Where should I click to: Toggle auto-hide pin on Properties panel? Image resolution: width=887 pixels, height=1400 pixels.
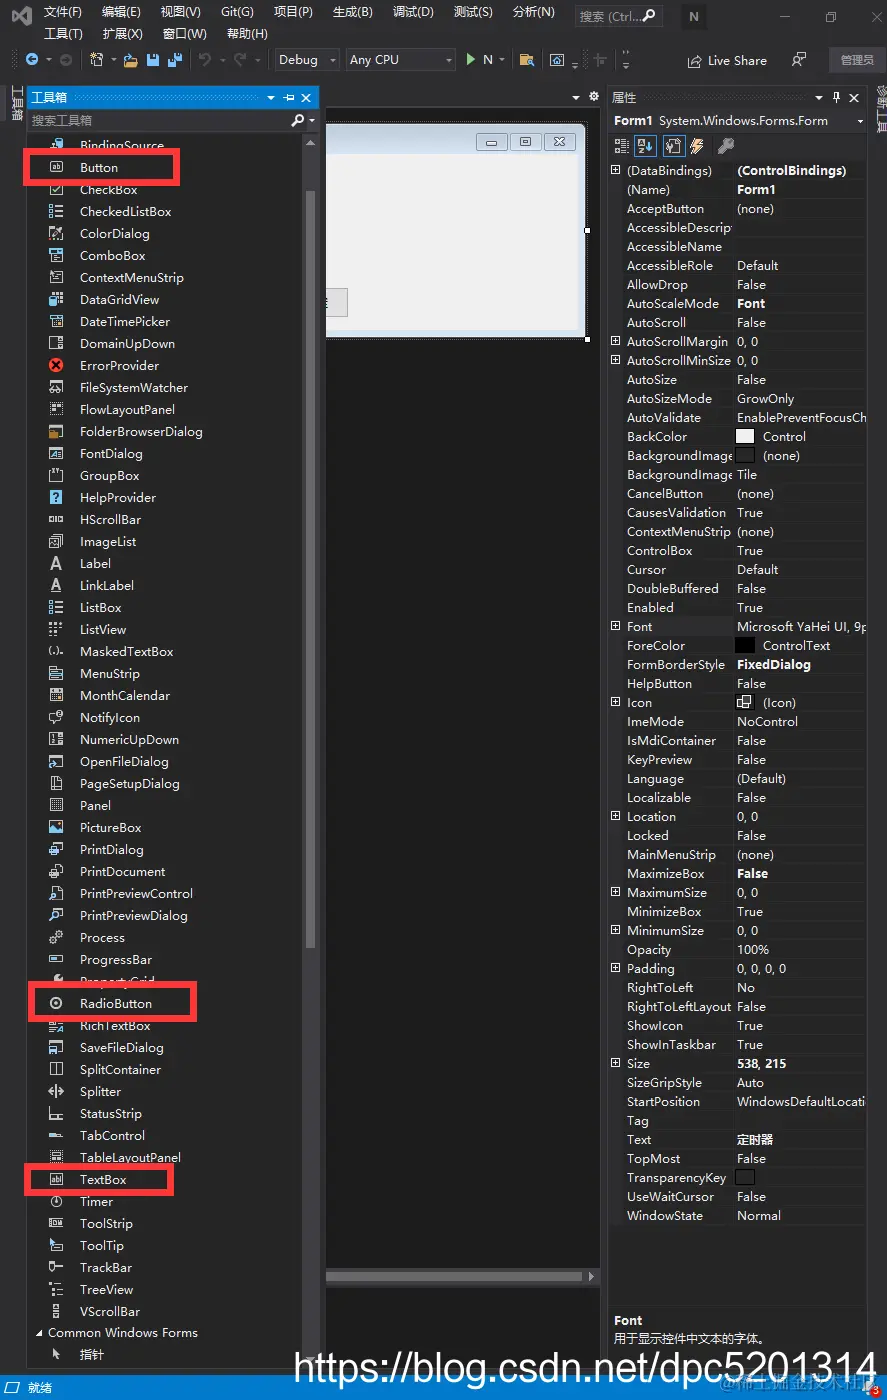(x=837, y=97)
